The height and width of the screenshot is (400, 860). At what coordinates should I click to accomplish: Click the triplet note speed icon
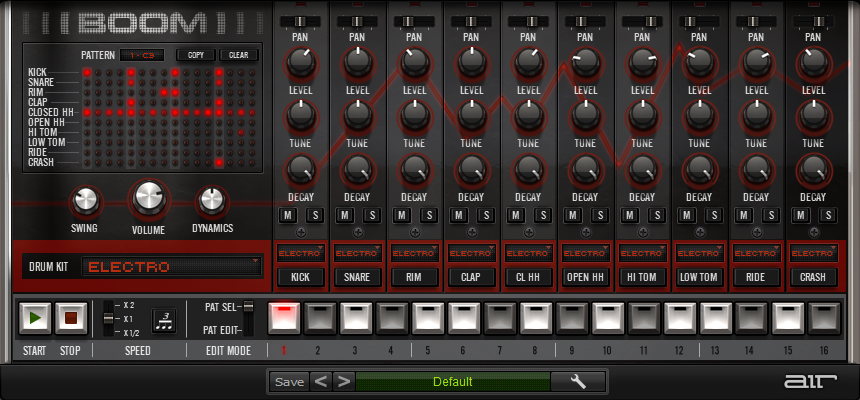[163, 319]
